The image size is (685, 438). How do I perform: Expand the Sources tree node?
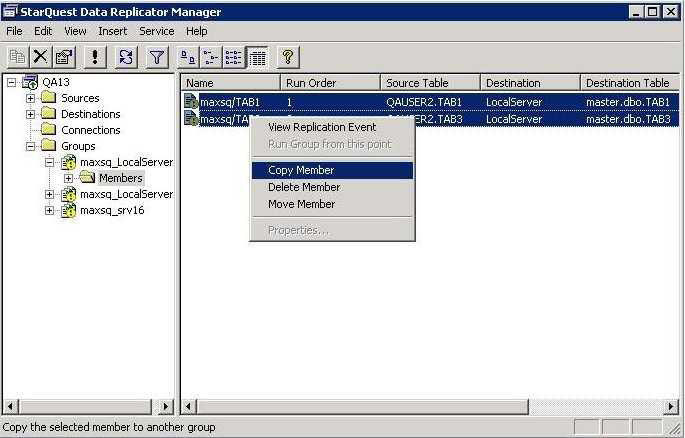pos(30,98)
